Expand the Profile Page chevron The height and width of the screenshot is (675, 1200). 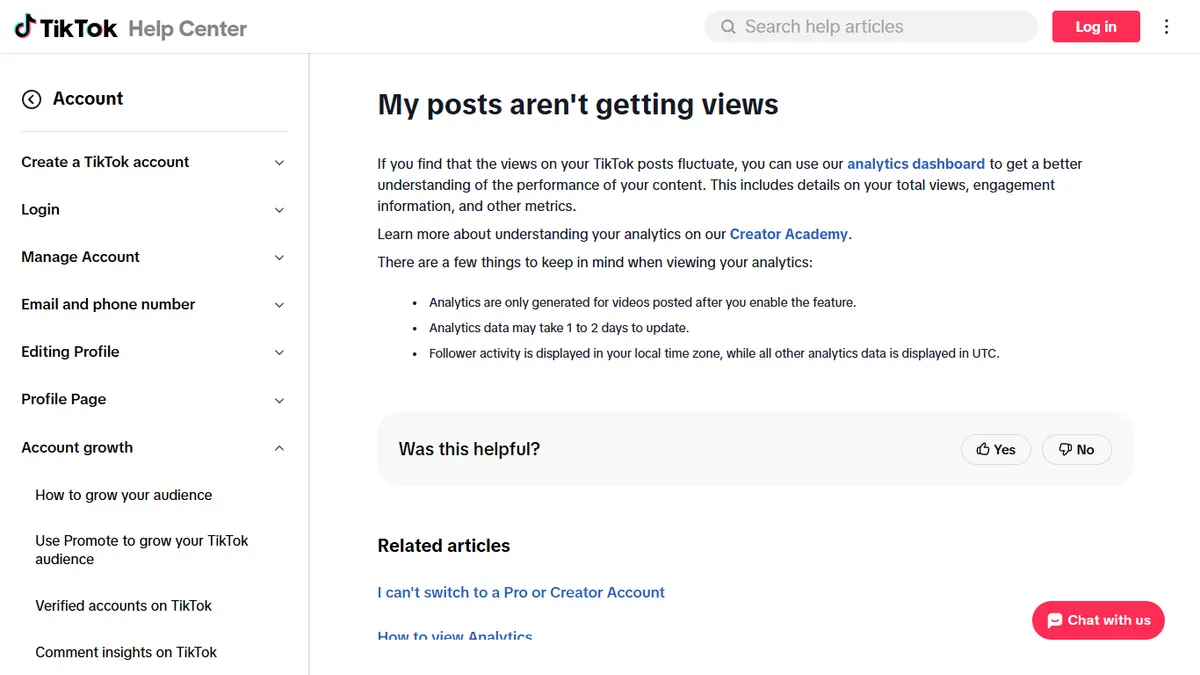[279, 400]
